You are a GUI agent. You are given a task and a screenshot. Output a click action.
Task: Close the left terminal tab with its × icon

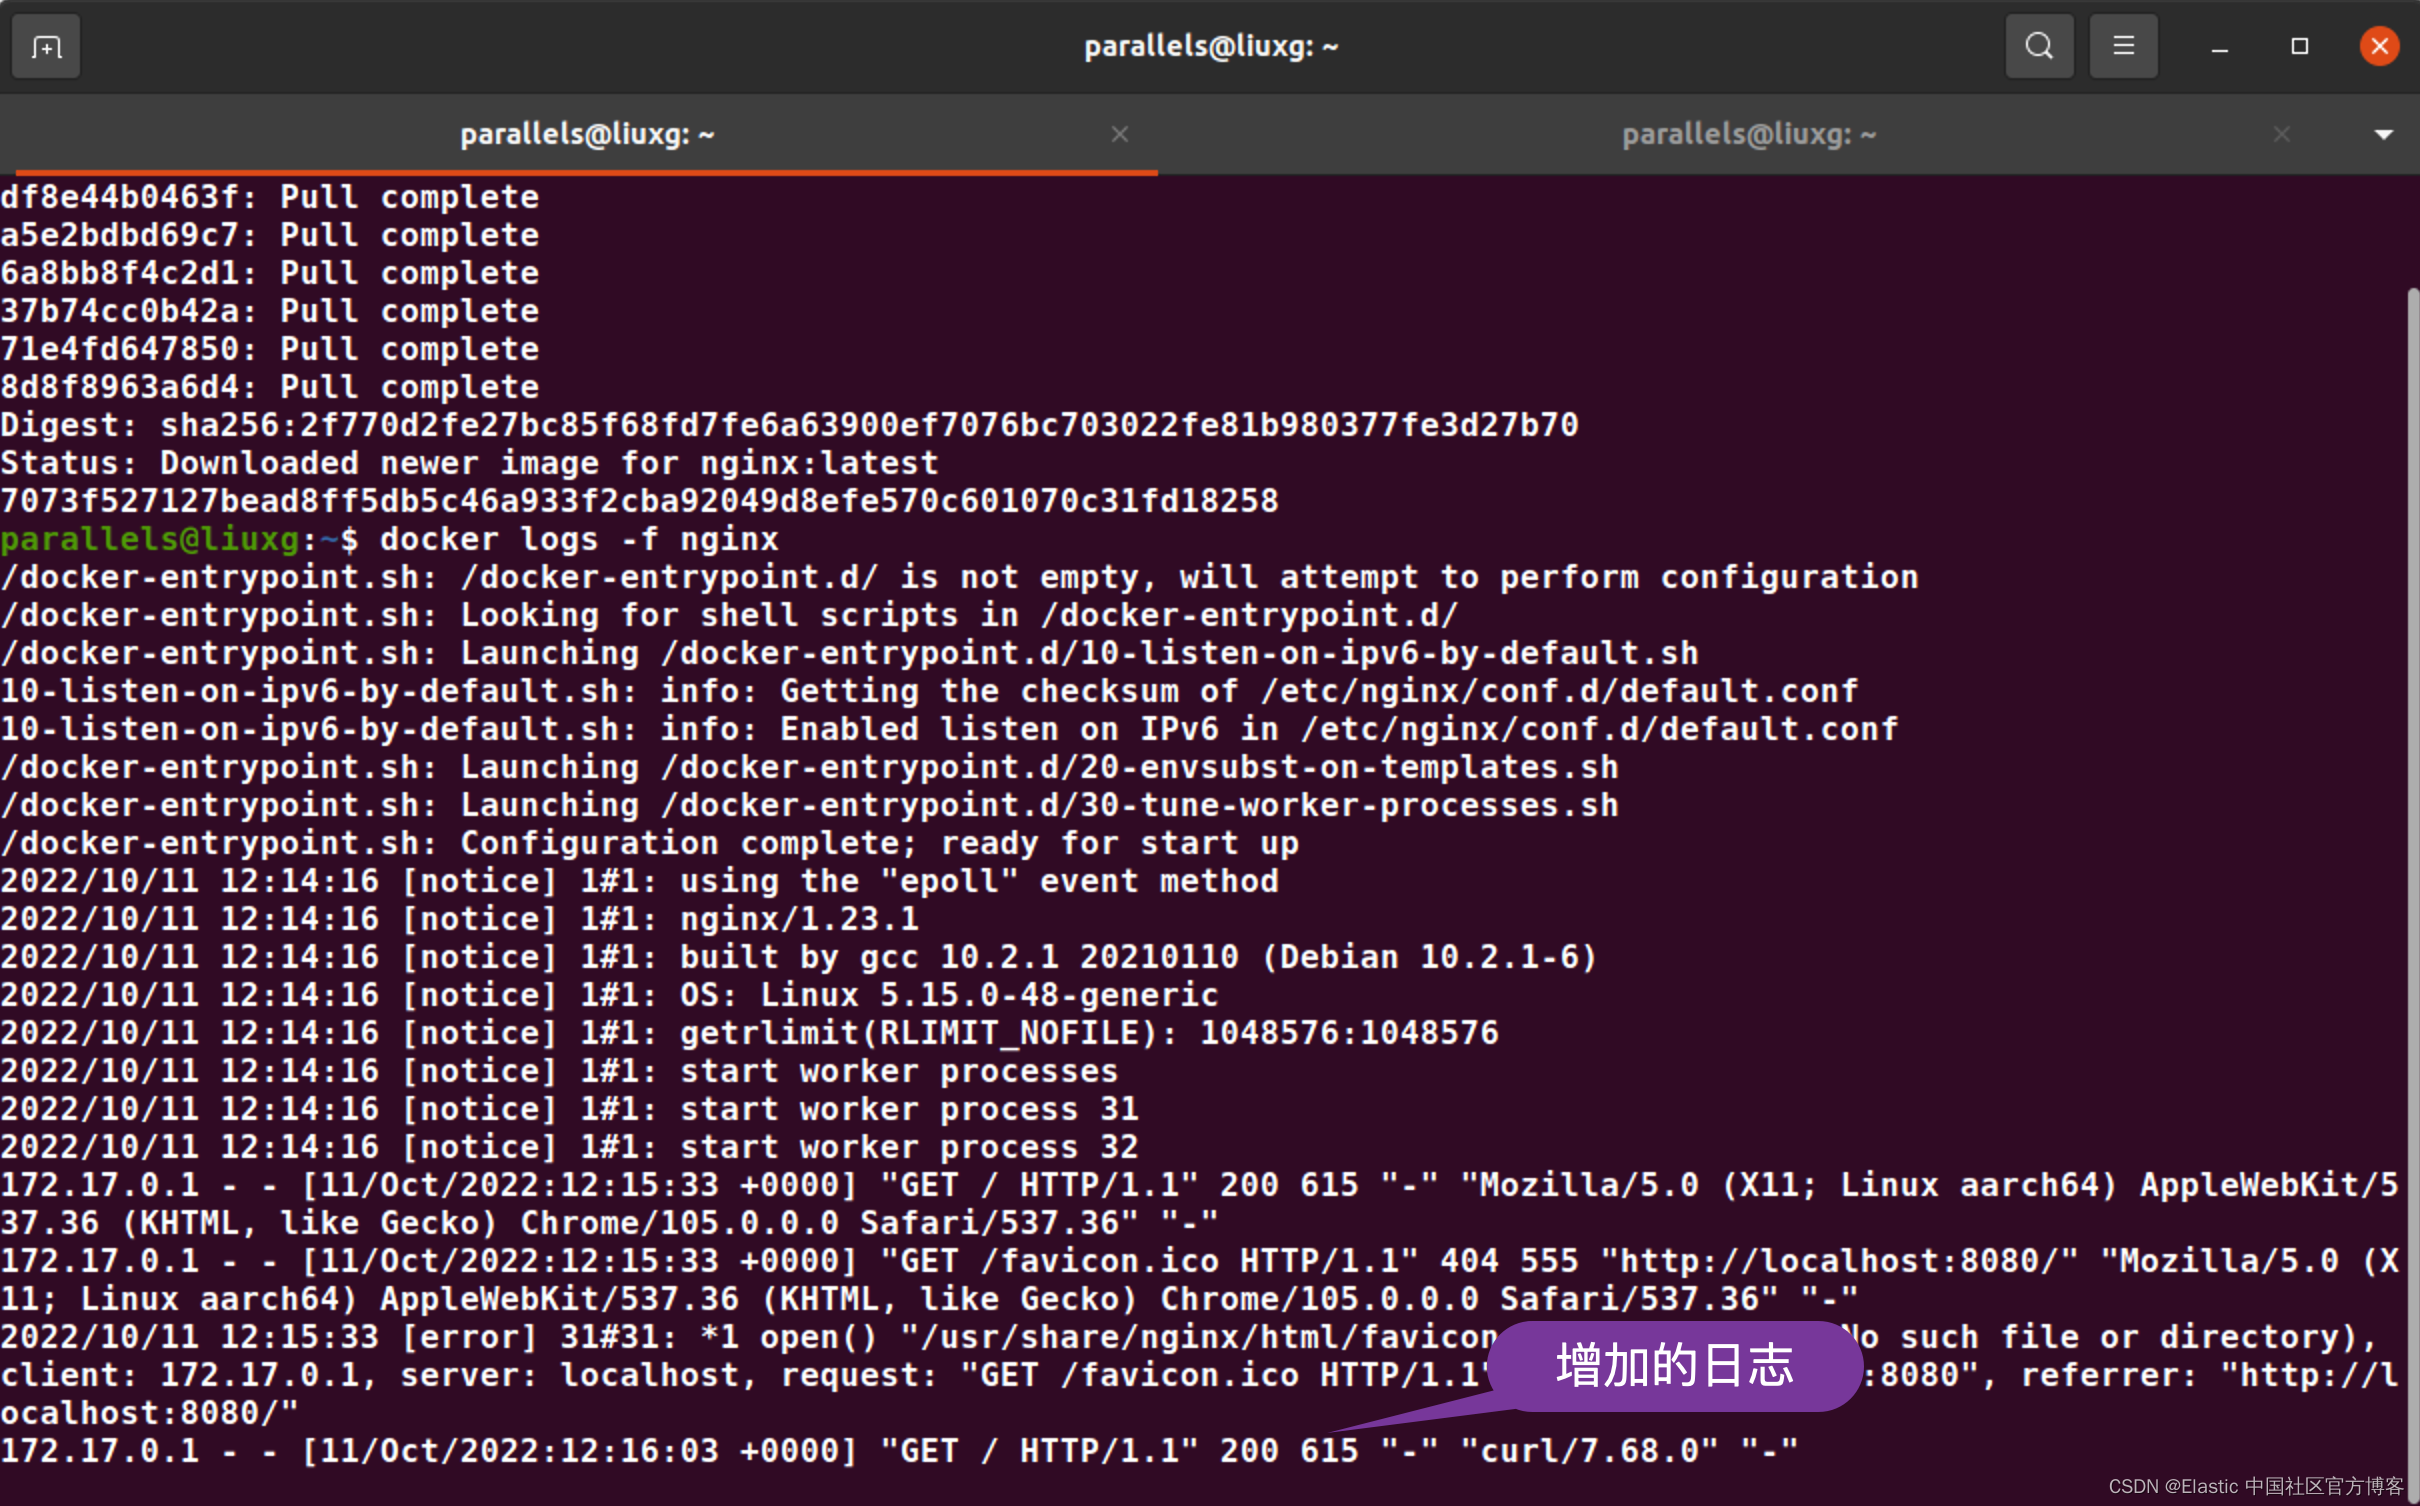[1119, 133]
